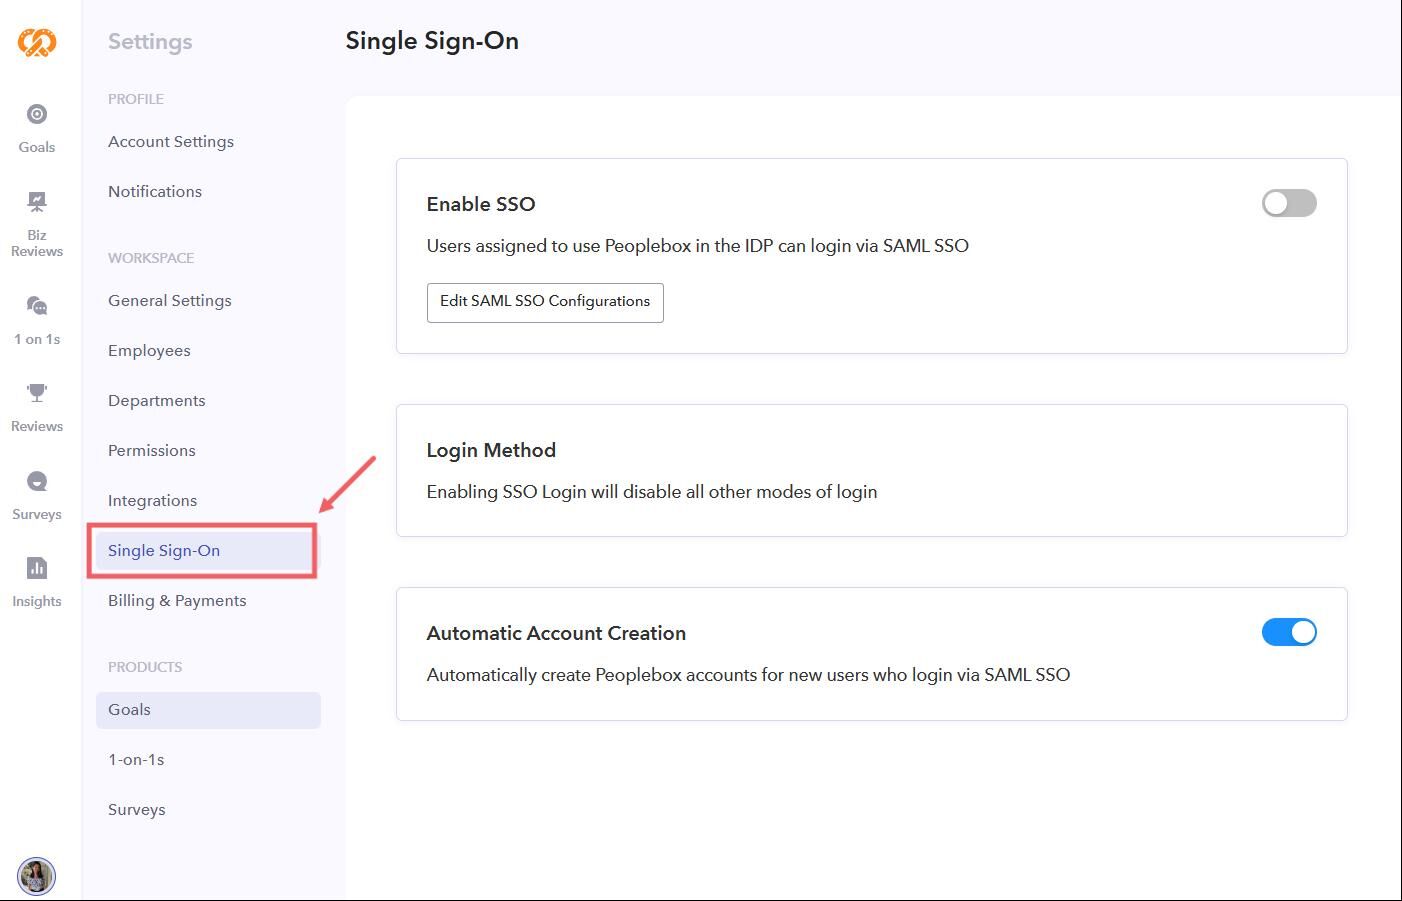Click Edit SAML SSO Configurations button
Screen dimensions: 1402x901
[x=545, y=302]
